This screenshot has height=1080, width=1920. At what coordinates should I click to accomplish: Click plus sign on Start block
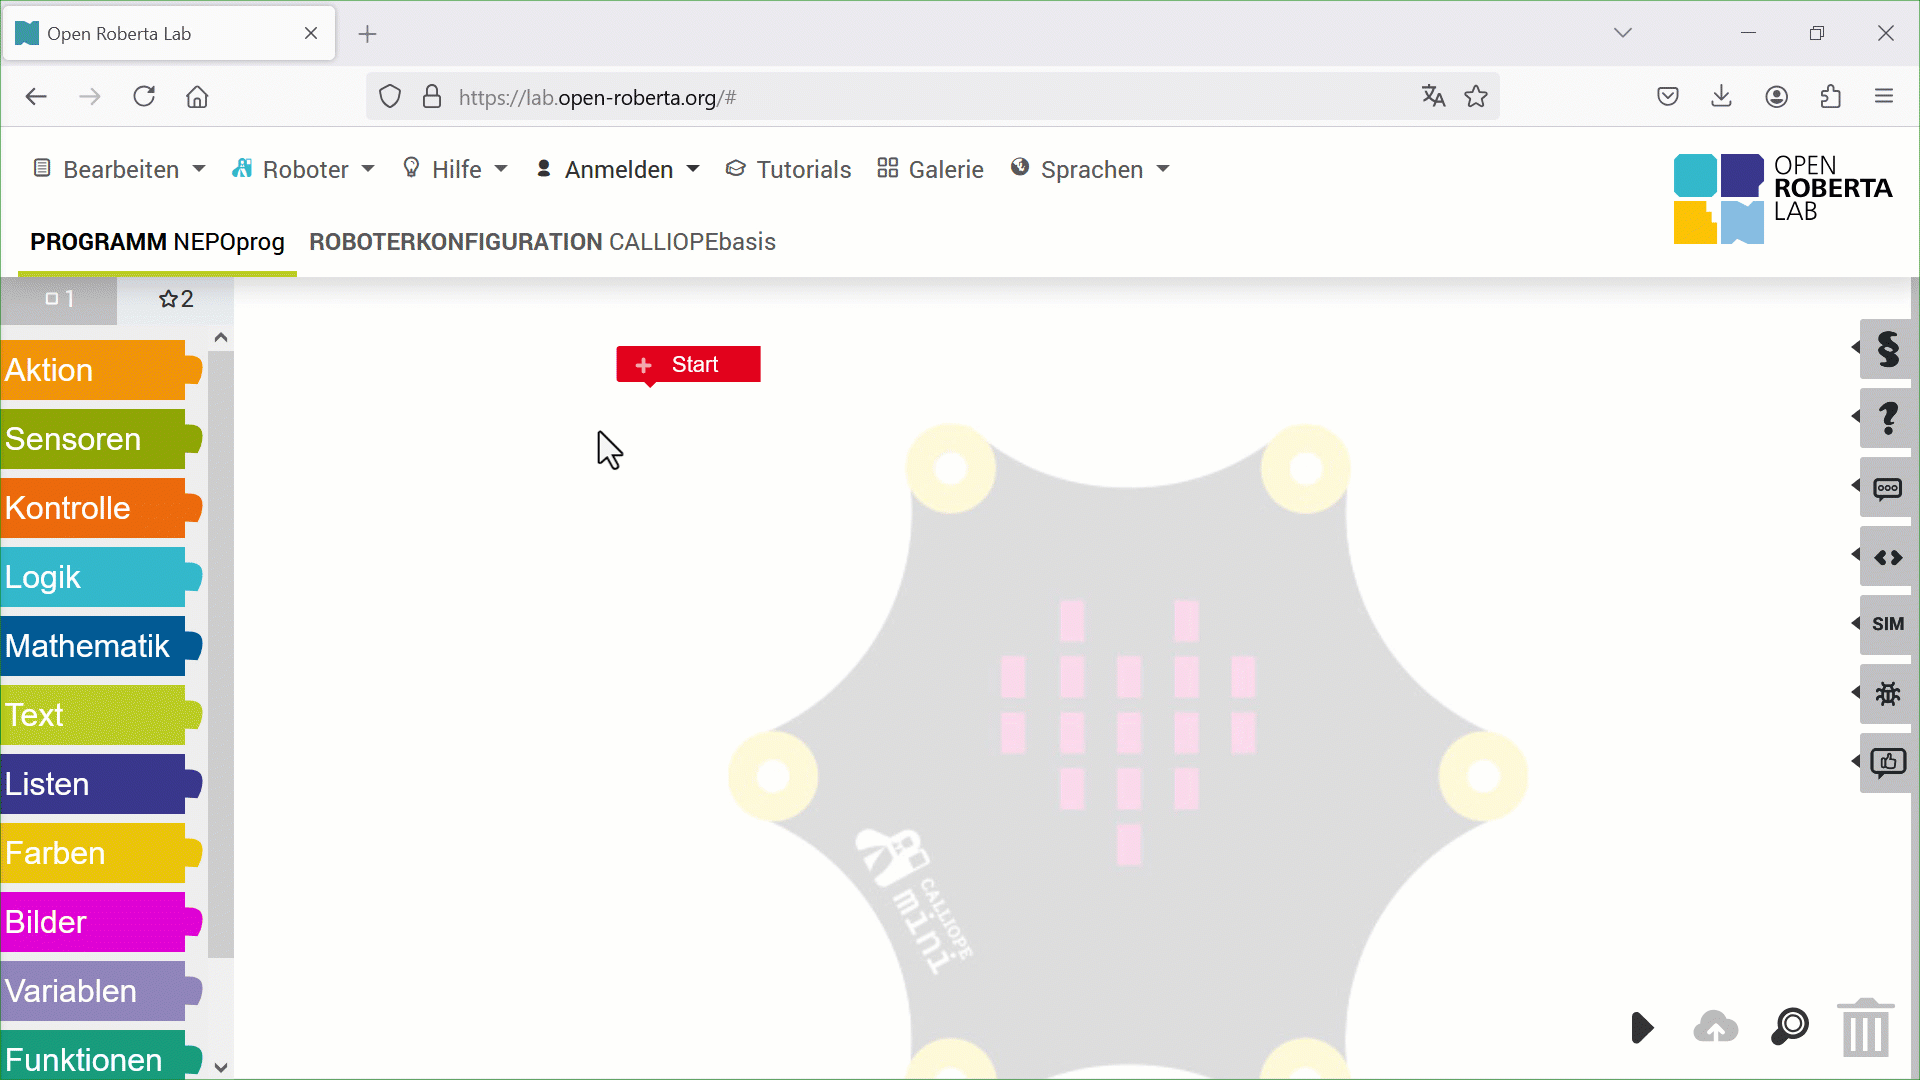(643, 365)
